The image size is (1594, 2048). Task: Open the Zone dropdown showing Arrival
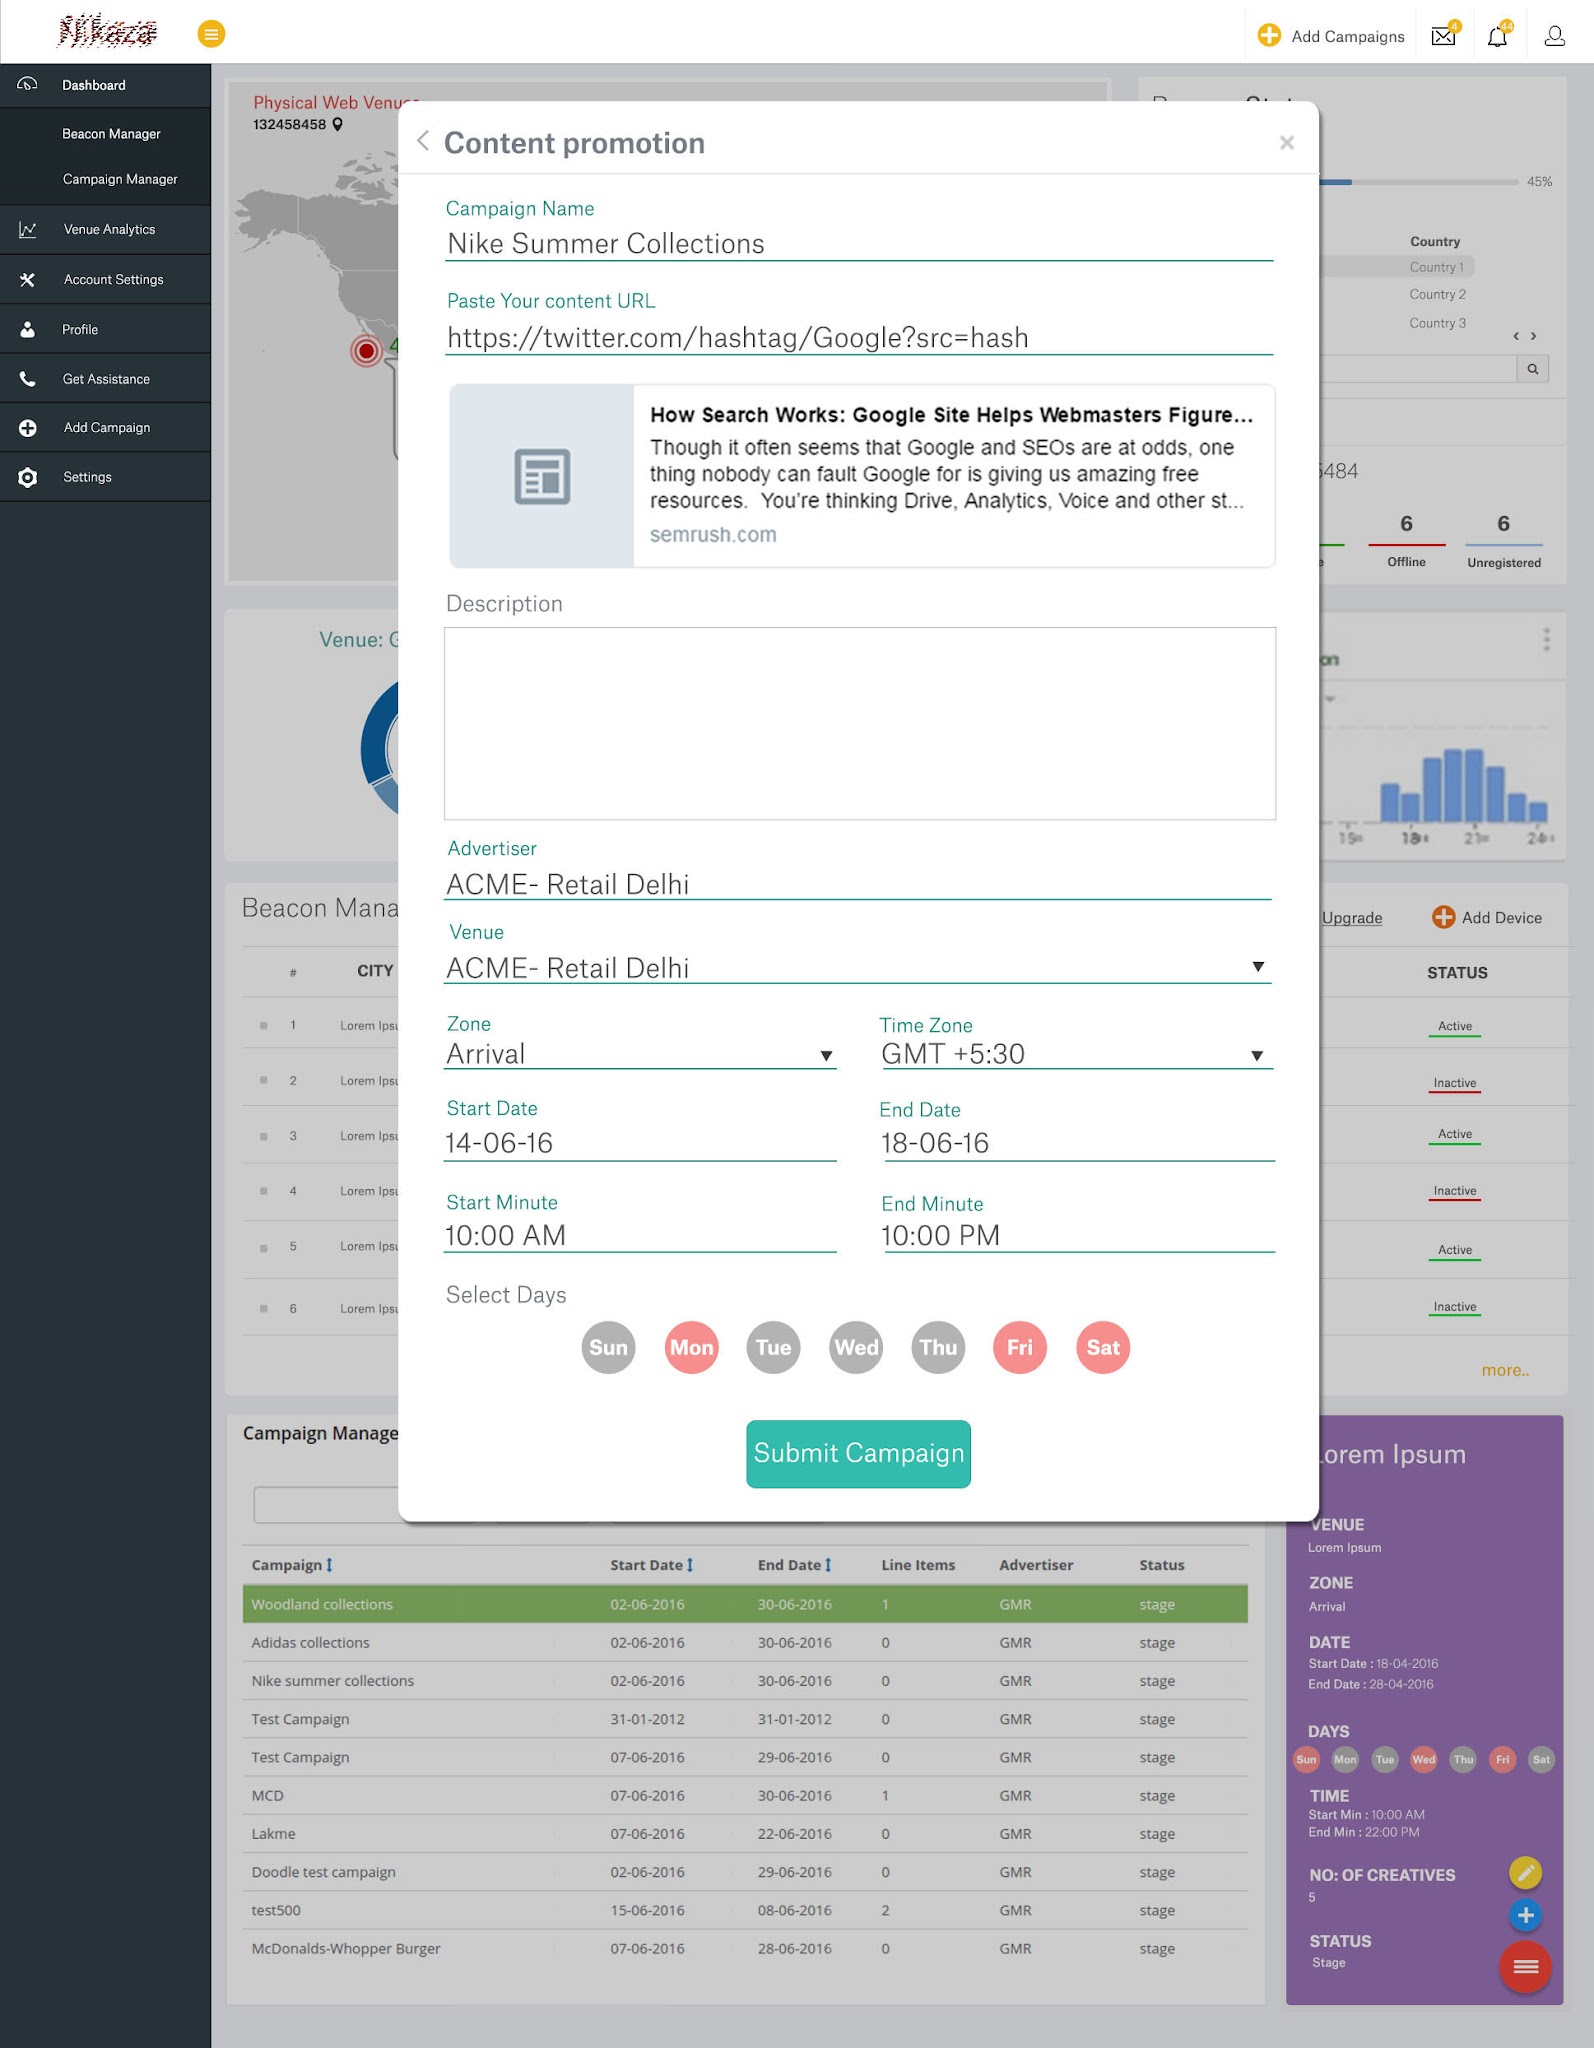(640, 1054)
